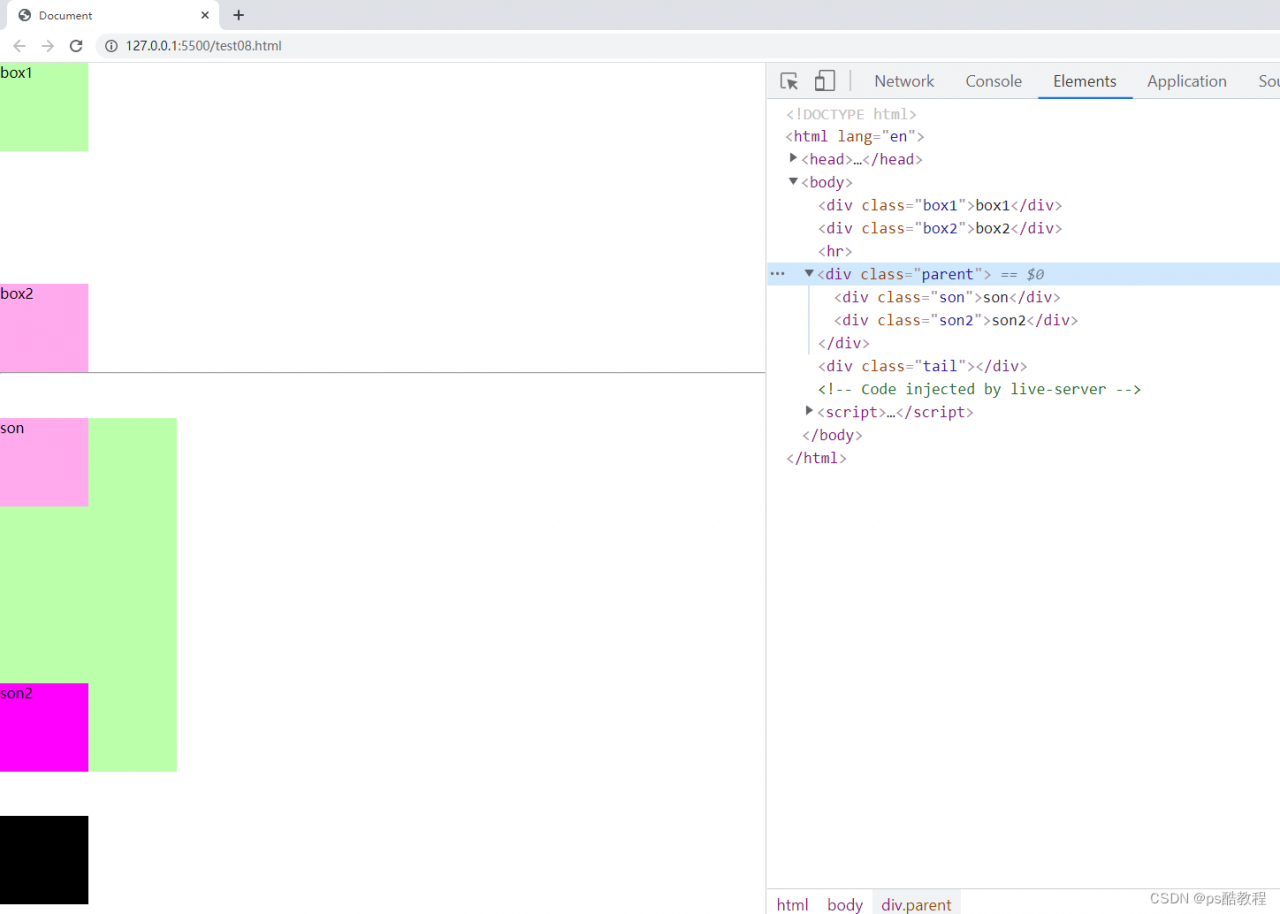Click the body breadcrumb in DevTools footer
The height and width of the screenshot is (914, 1280).
coord(844,904)
